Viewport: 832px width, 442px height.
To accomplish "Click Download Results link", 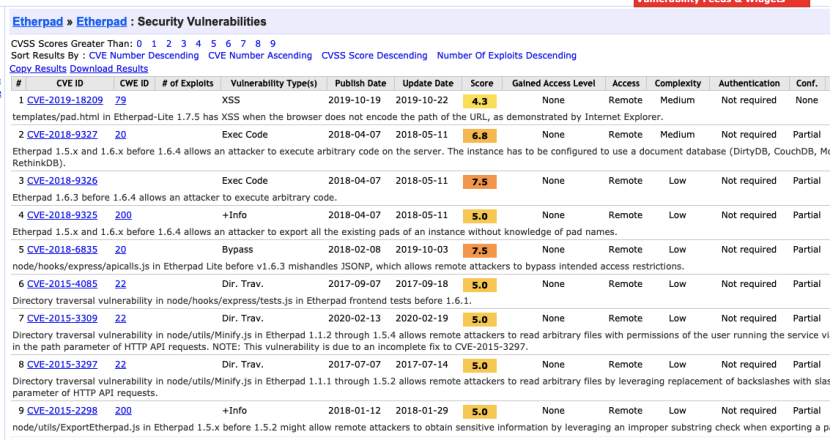I will pos(109,68).
